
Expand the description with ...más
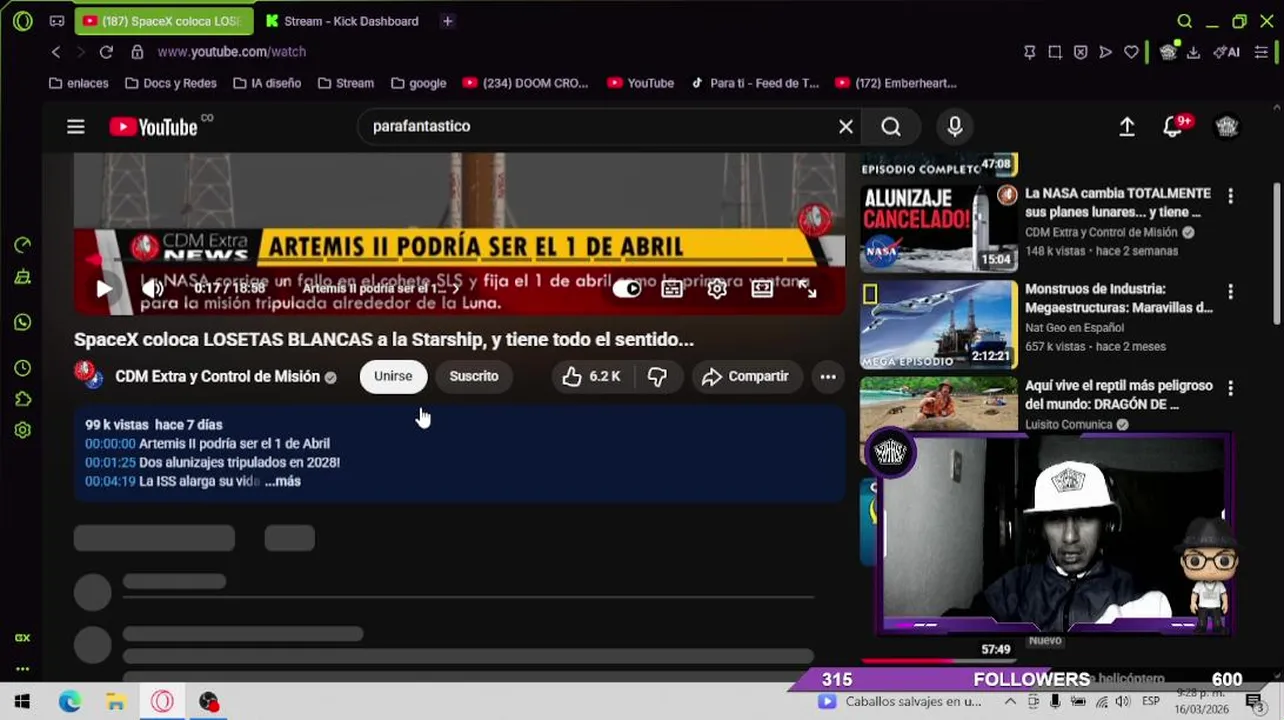(283, 481)
